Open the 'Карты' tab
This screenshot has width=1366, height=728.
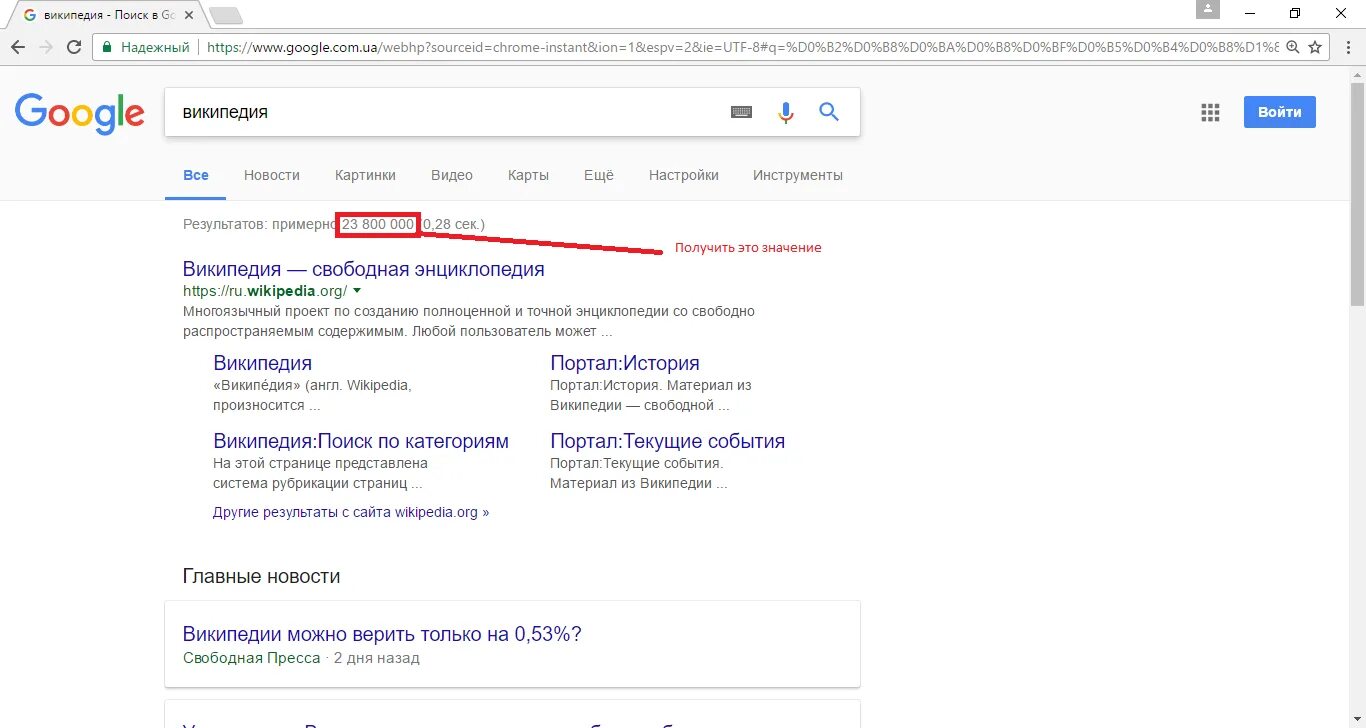[x=528, y=175]
